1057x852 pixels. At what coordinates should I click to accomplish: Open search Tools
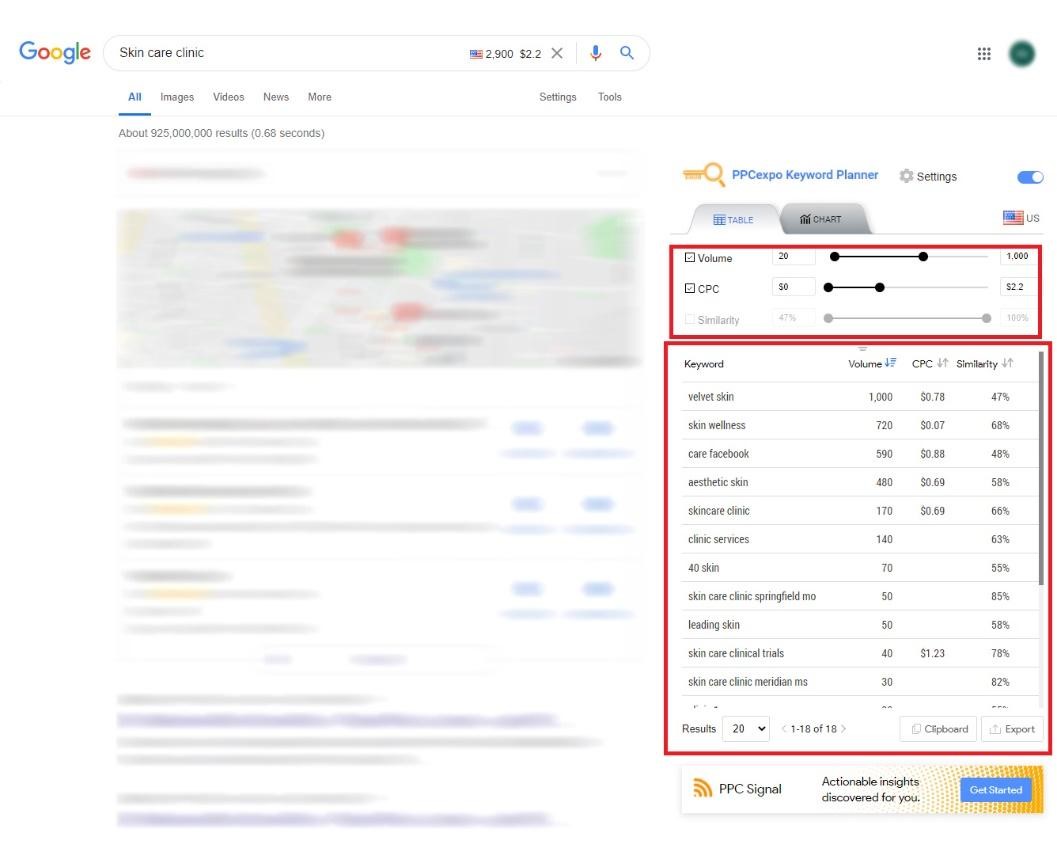point(609,97)
